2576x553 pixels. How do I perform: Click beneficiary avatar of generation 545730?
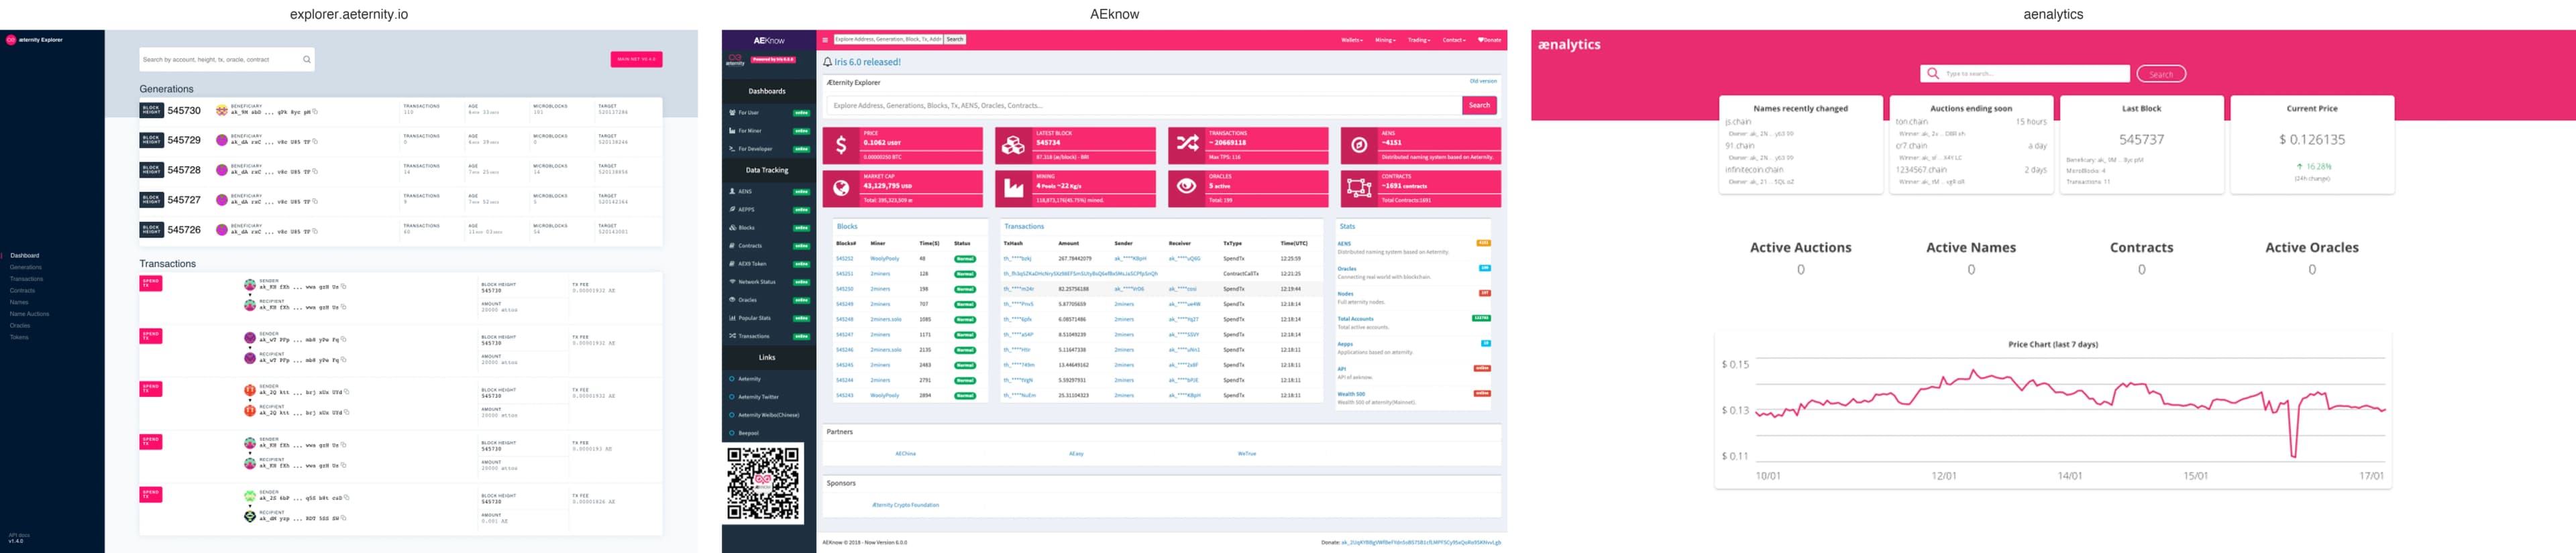pos(222,111)
